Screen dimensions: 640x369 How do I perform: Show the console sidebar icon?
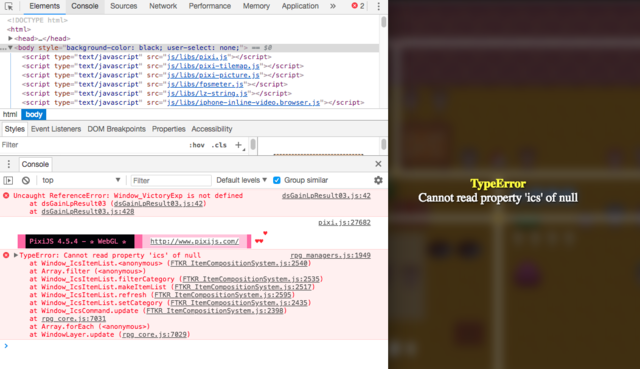pos(8,180)
